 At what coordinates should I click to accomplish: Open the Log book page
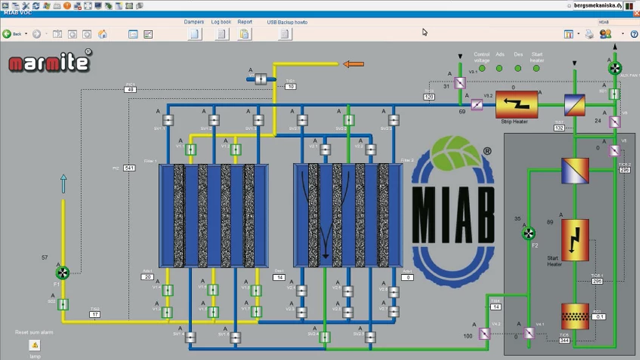point(222,34)
